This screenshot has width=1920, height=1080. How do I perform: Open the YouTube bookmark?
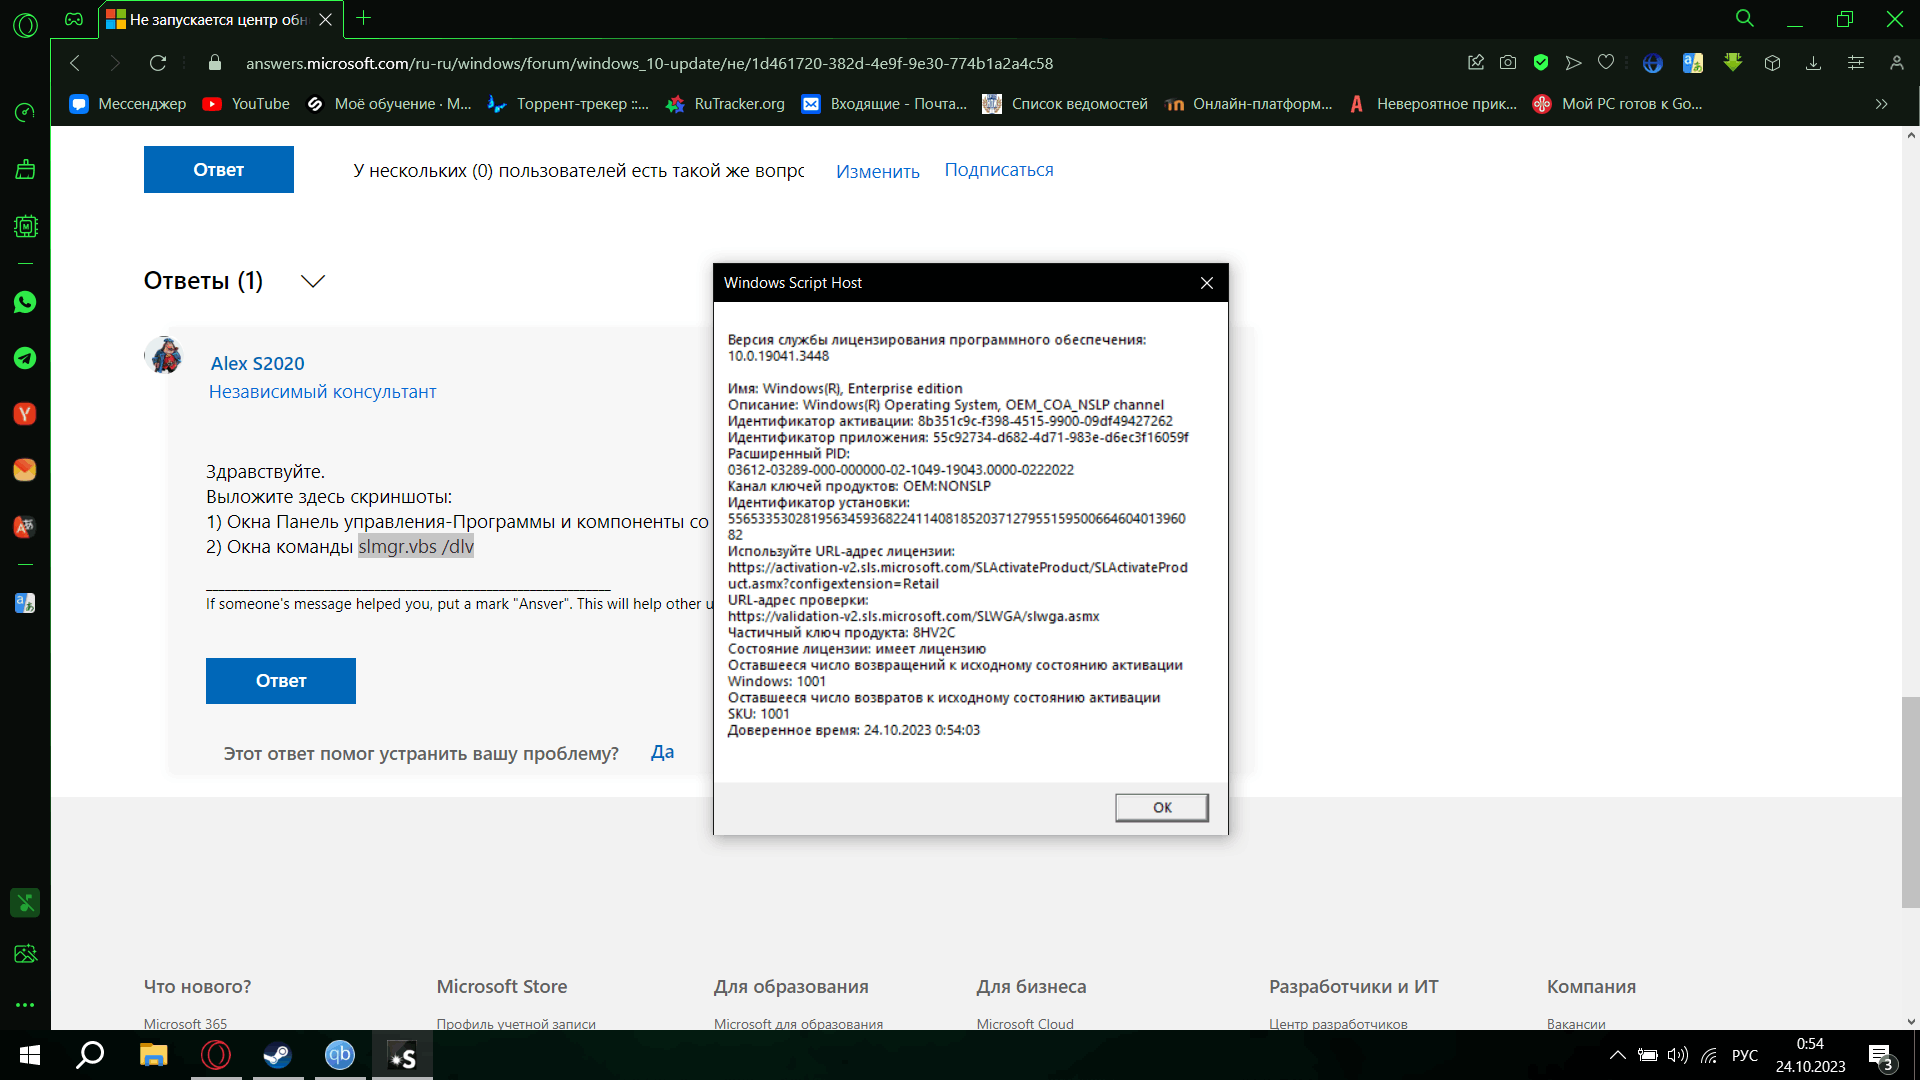pyautogui.click(x=246, y=104)
